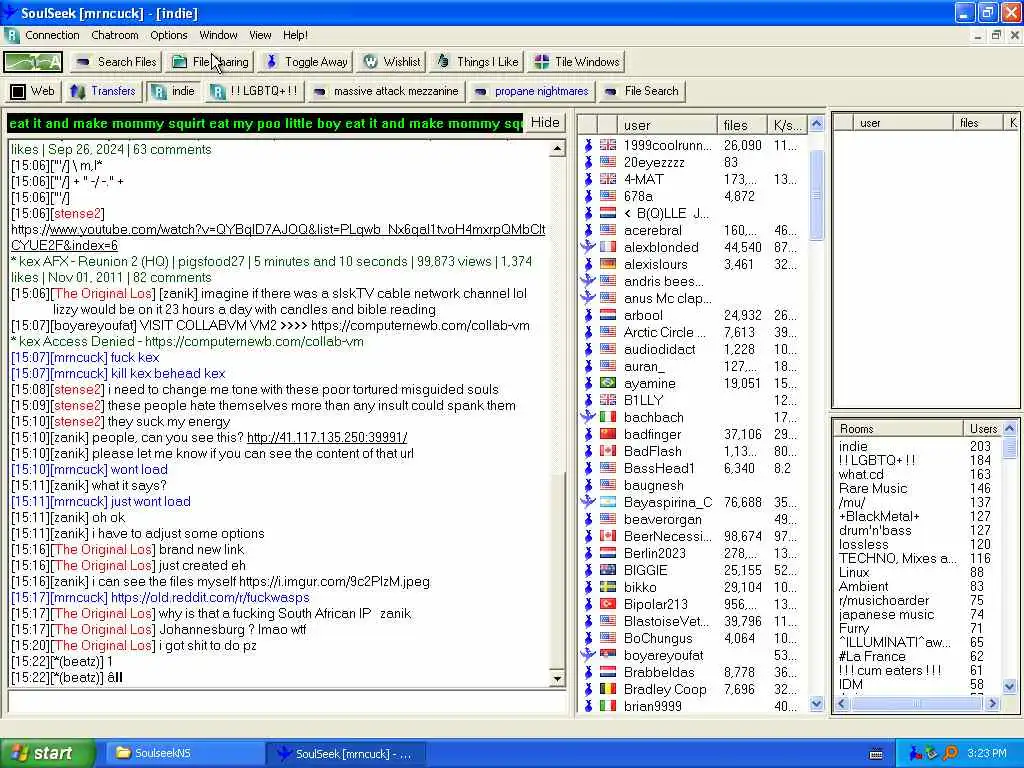
Task: Select the indie chatroom tab
Action: (173, 91)
